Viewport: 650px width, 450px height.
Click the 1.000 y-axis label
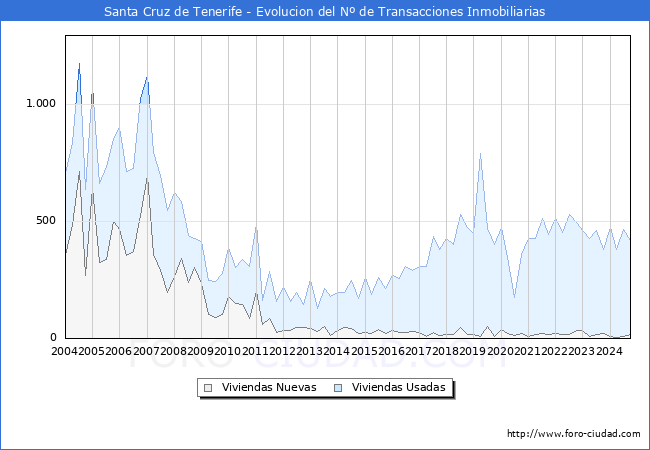point(41,103)
